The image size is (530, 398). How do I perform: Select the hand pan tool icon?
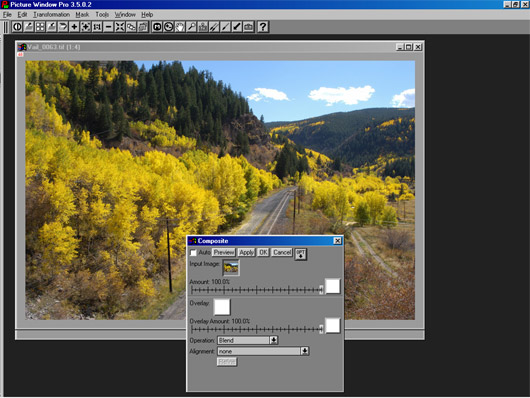click(180, 27)
